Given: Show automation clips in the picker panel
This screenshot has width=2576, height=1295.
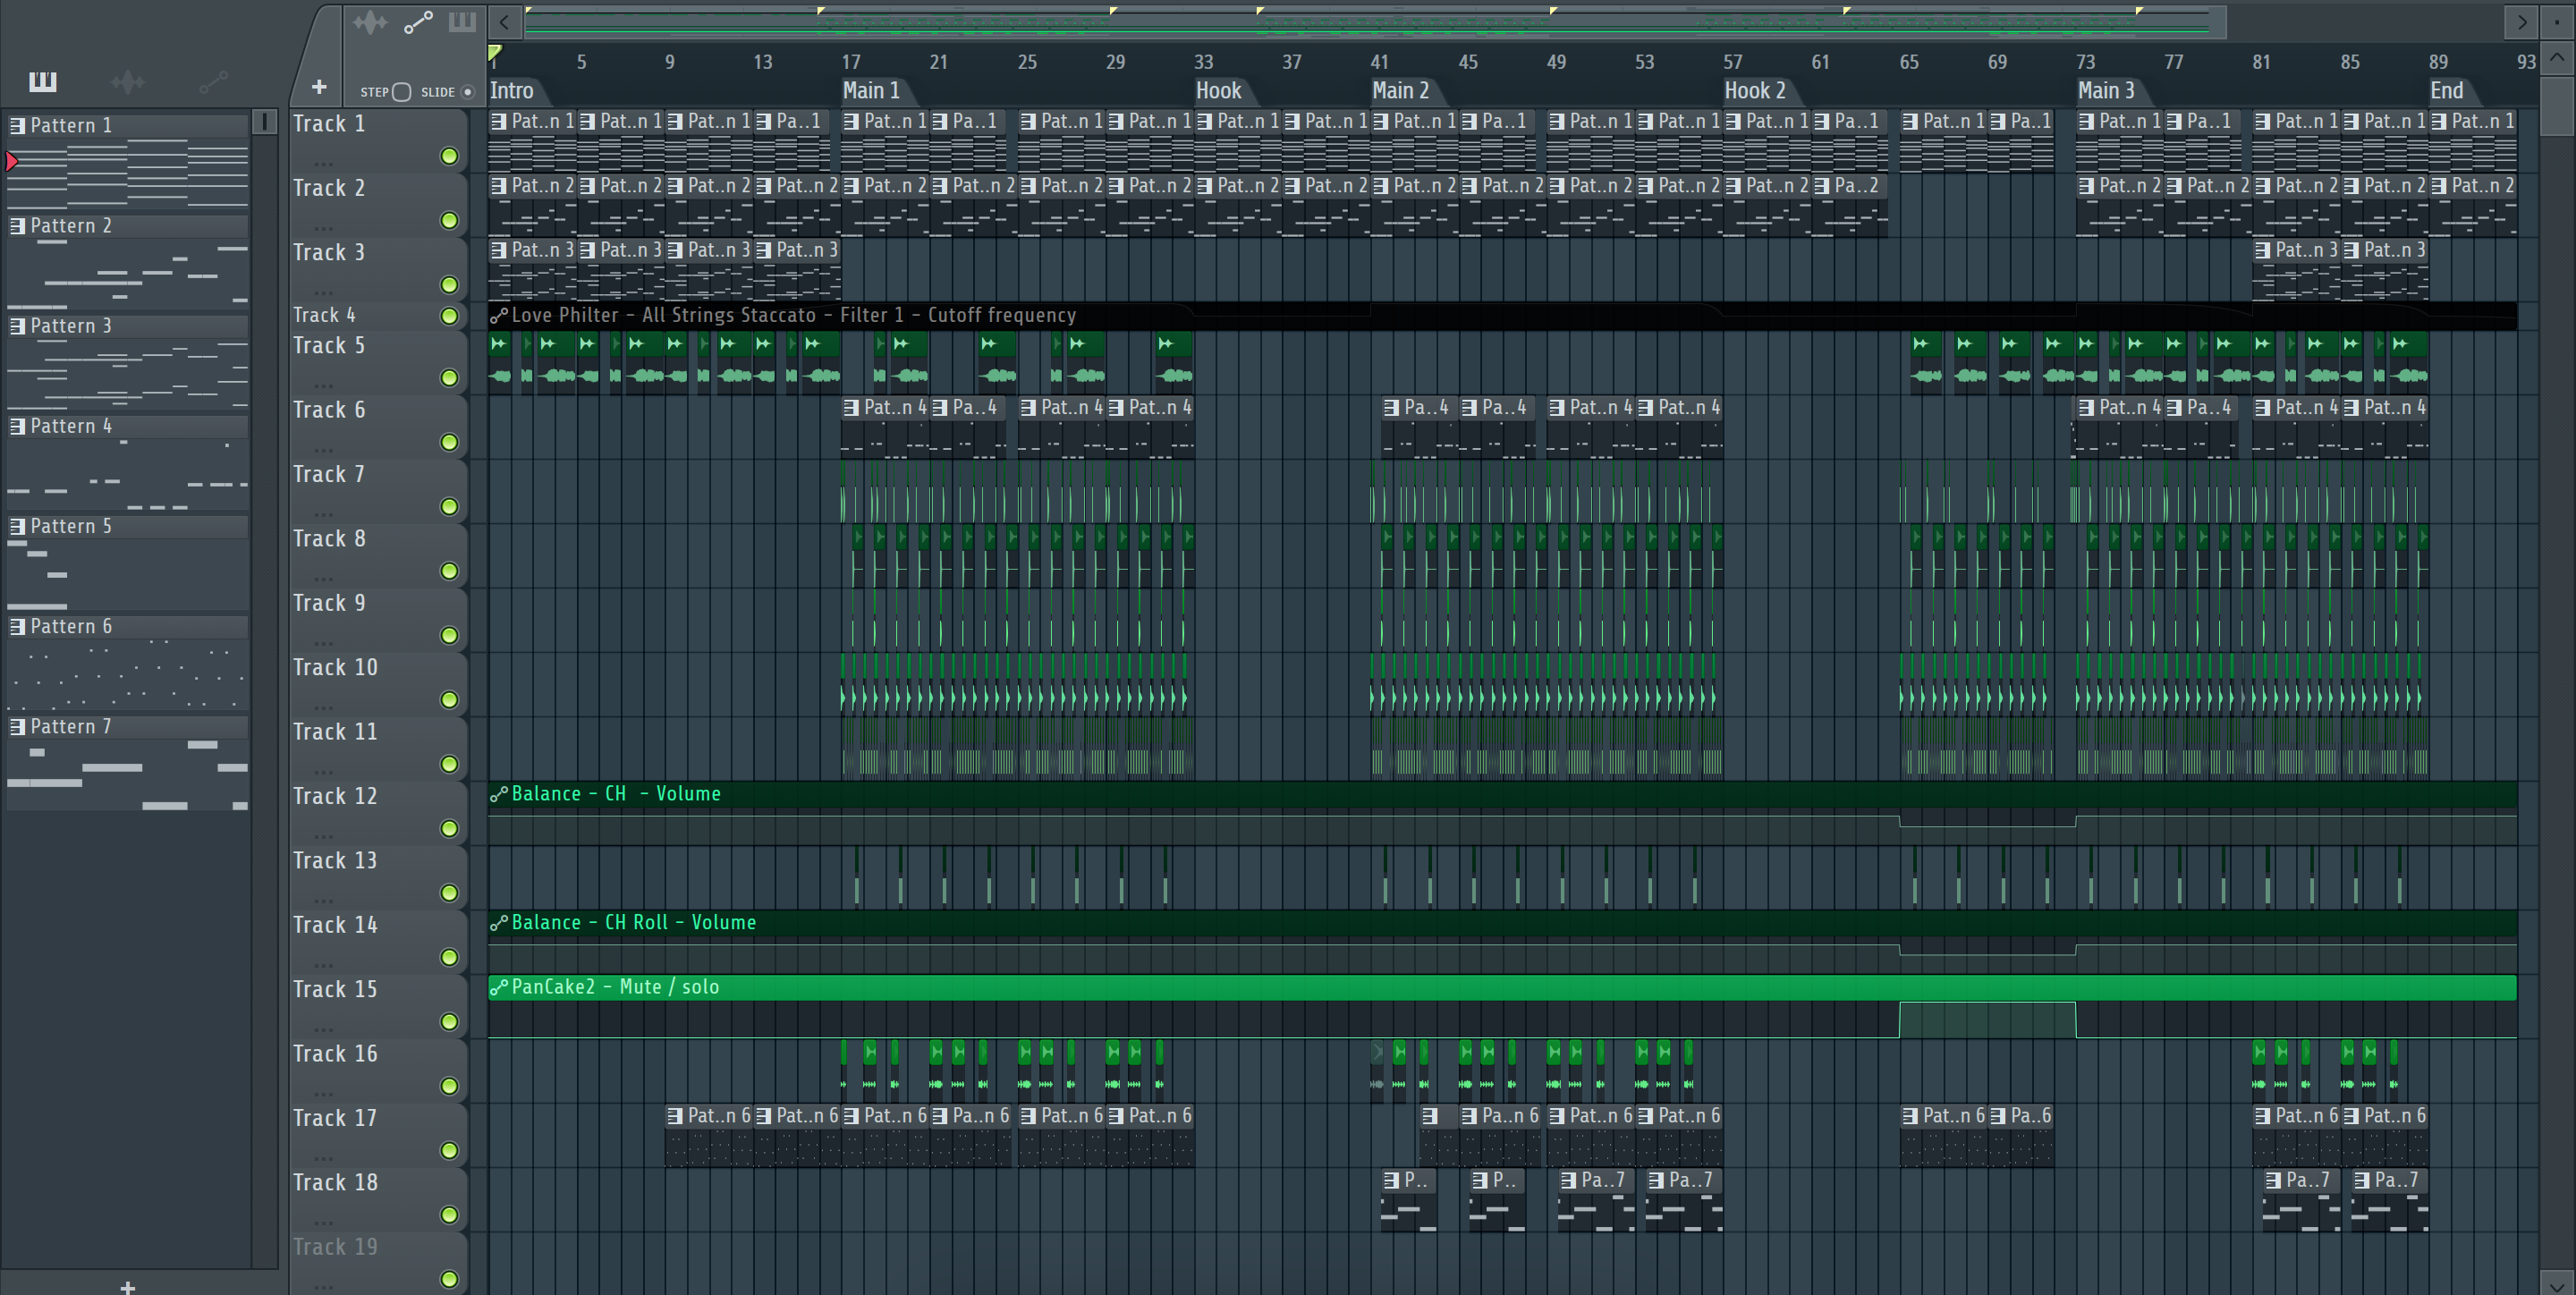Looking at the screenshot, I should (x=213, y=81).
